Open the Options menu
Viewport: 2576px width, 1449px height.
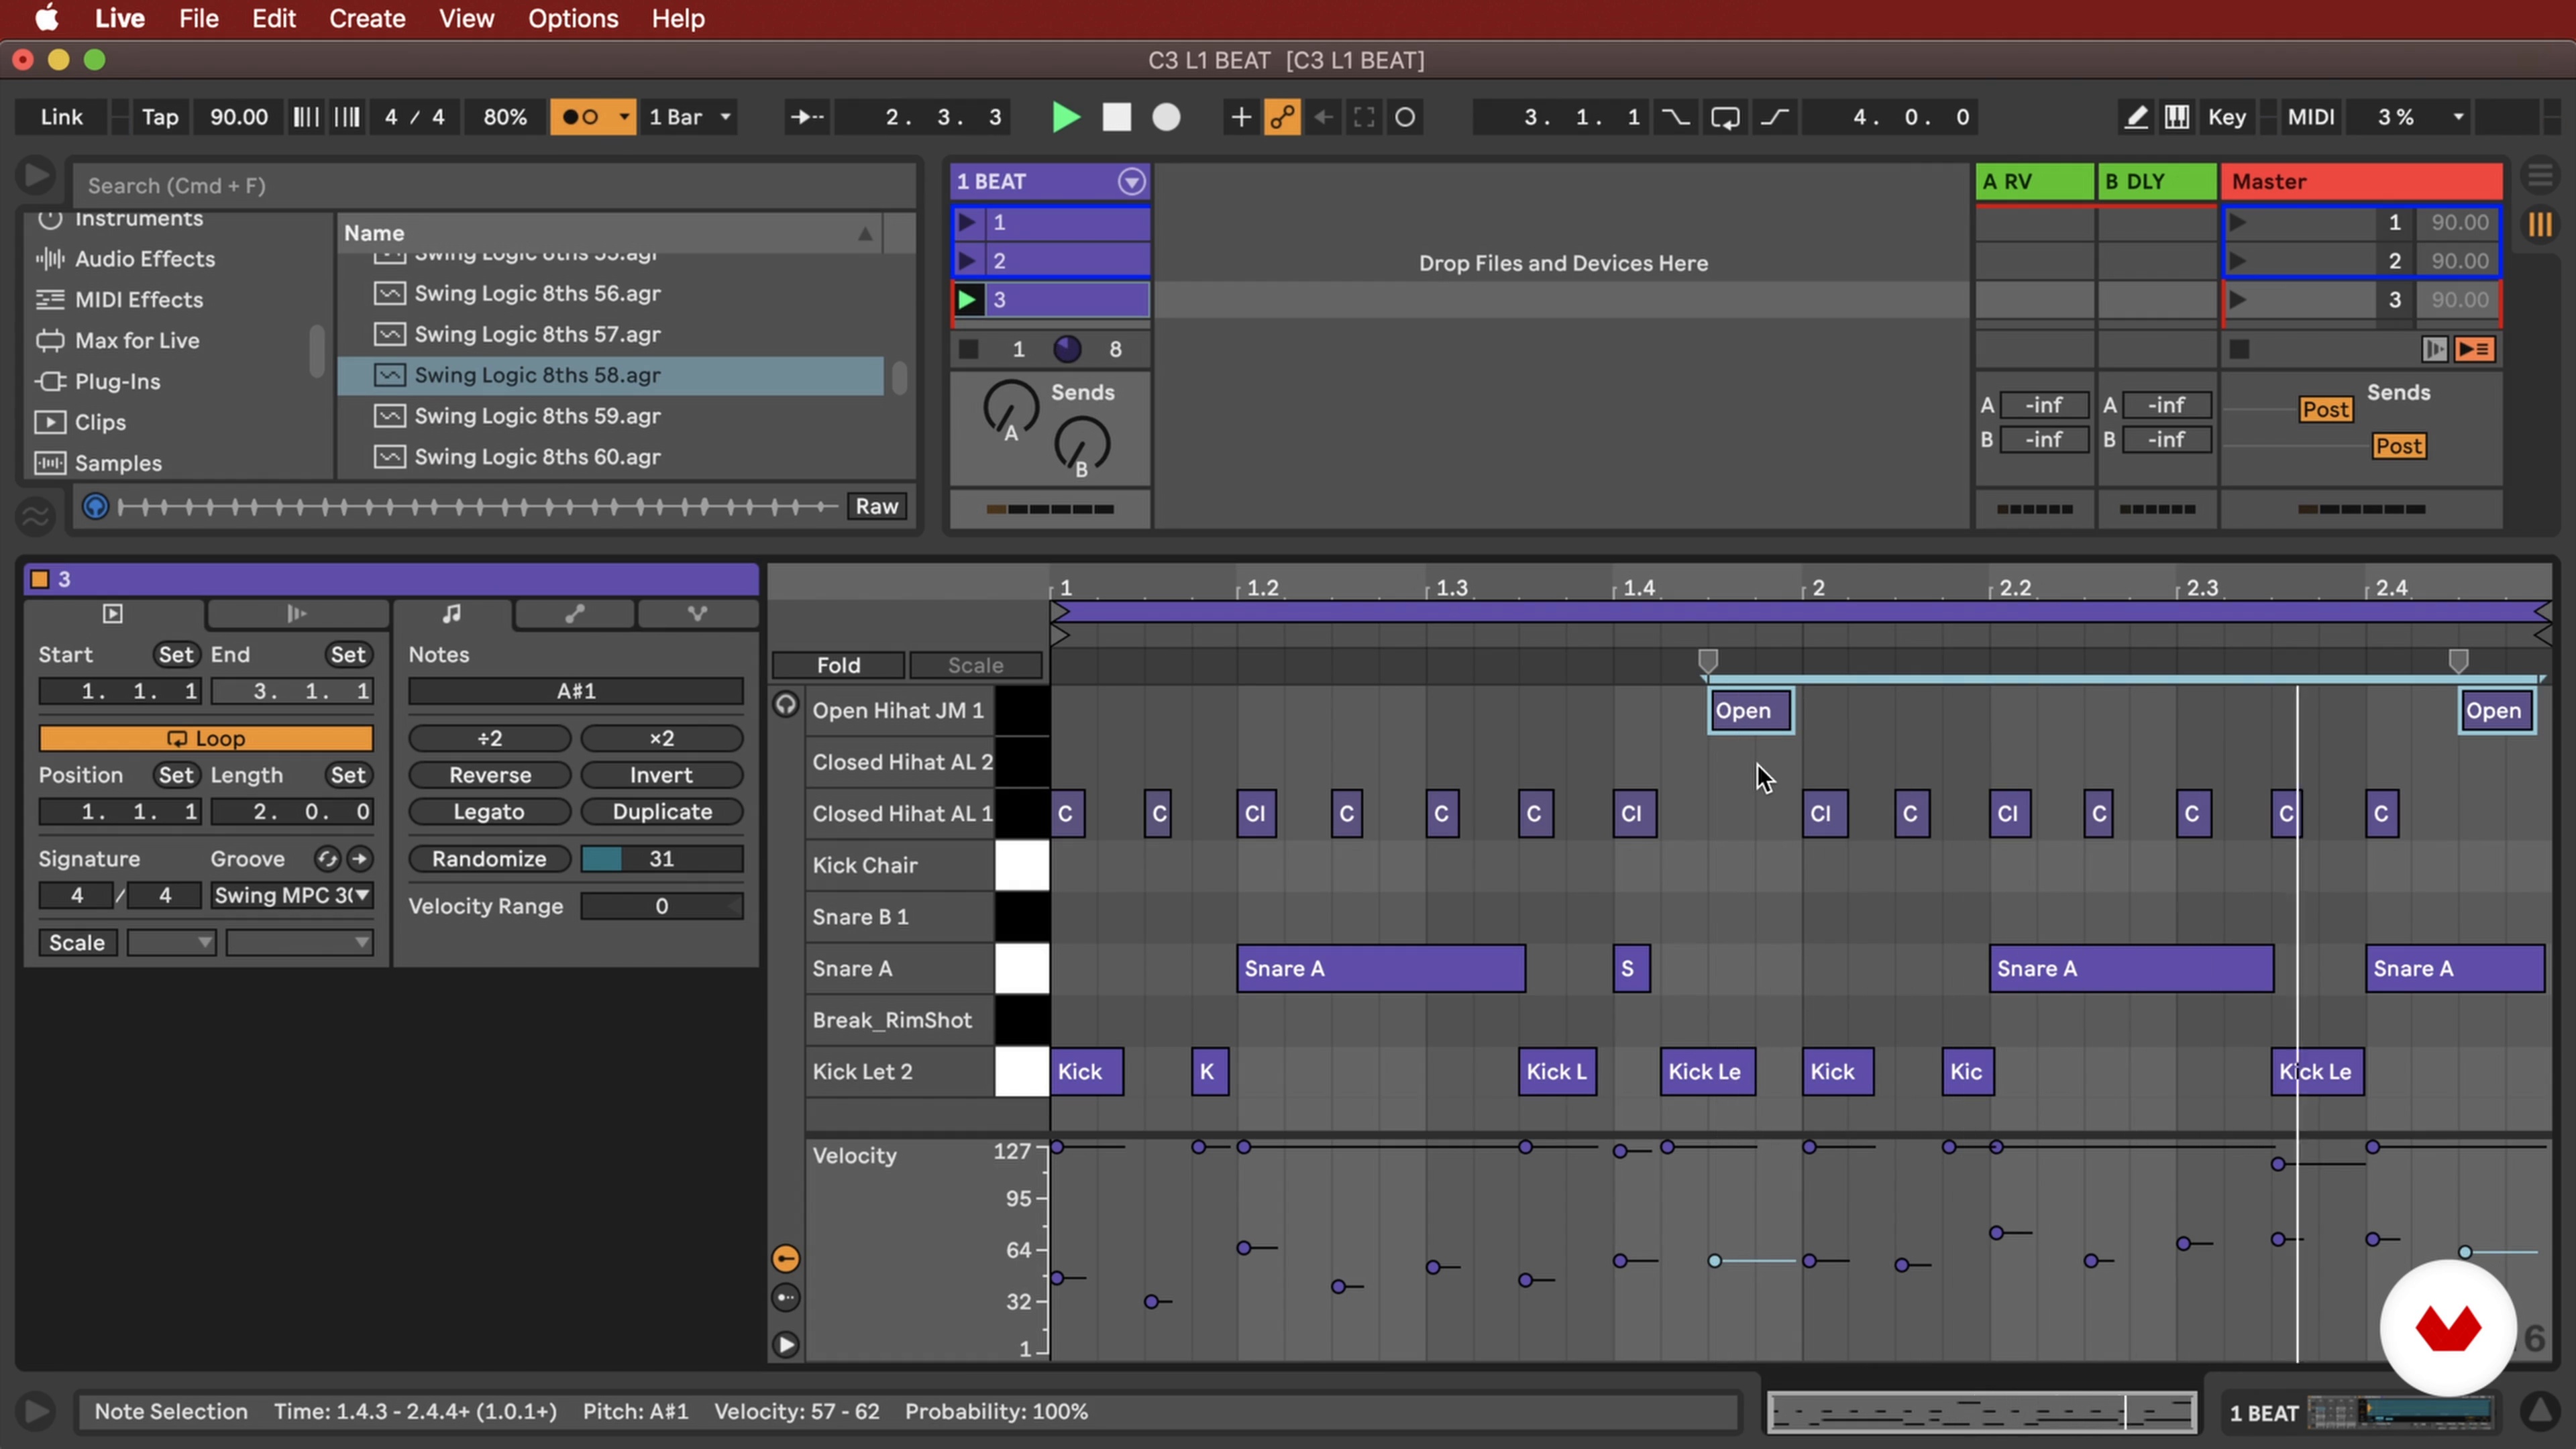click(x=573, y=18)
